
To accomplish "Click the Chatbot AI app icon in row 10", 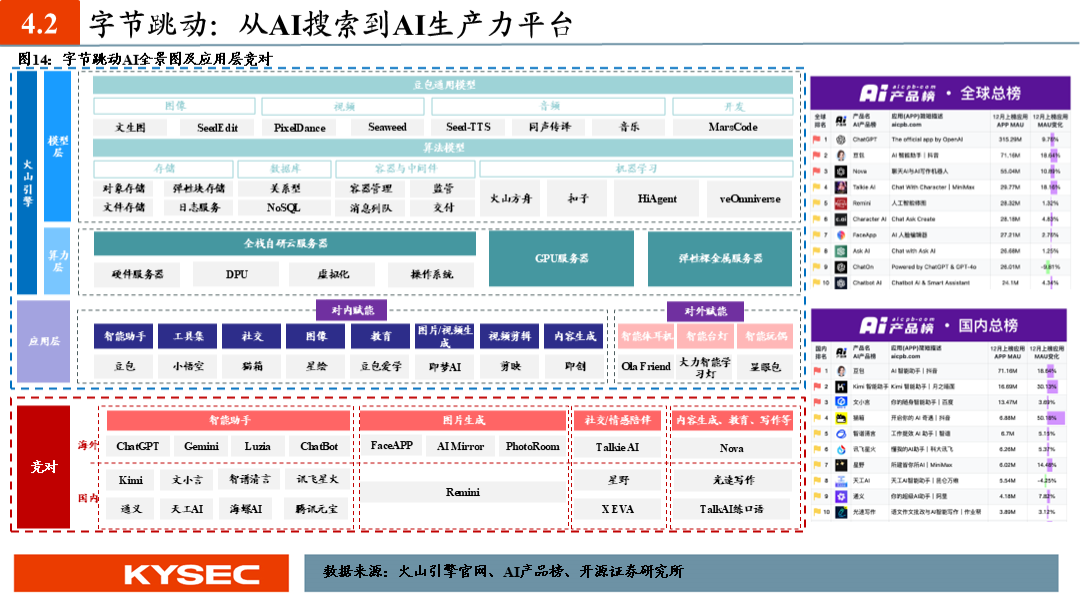I will point(841,282).
